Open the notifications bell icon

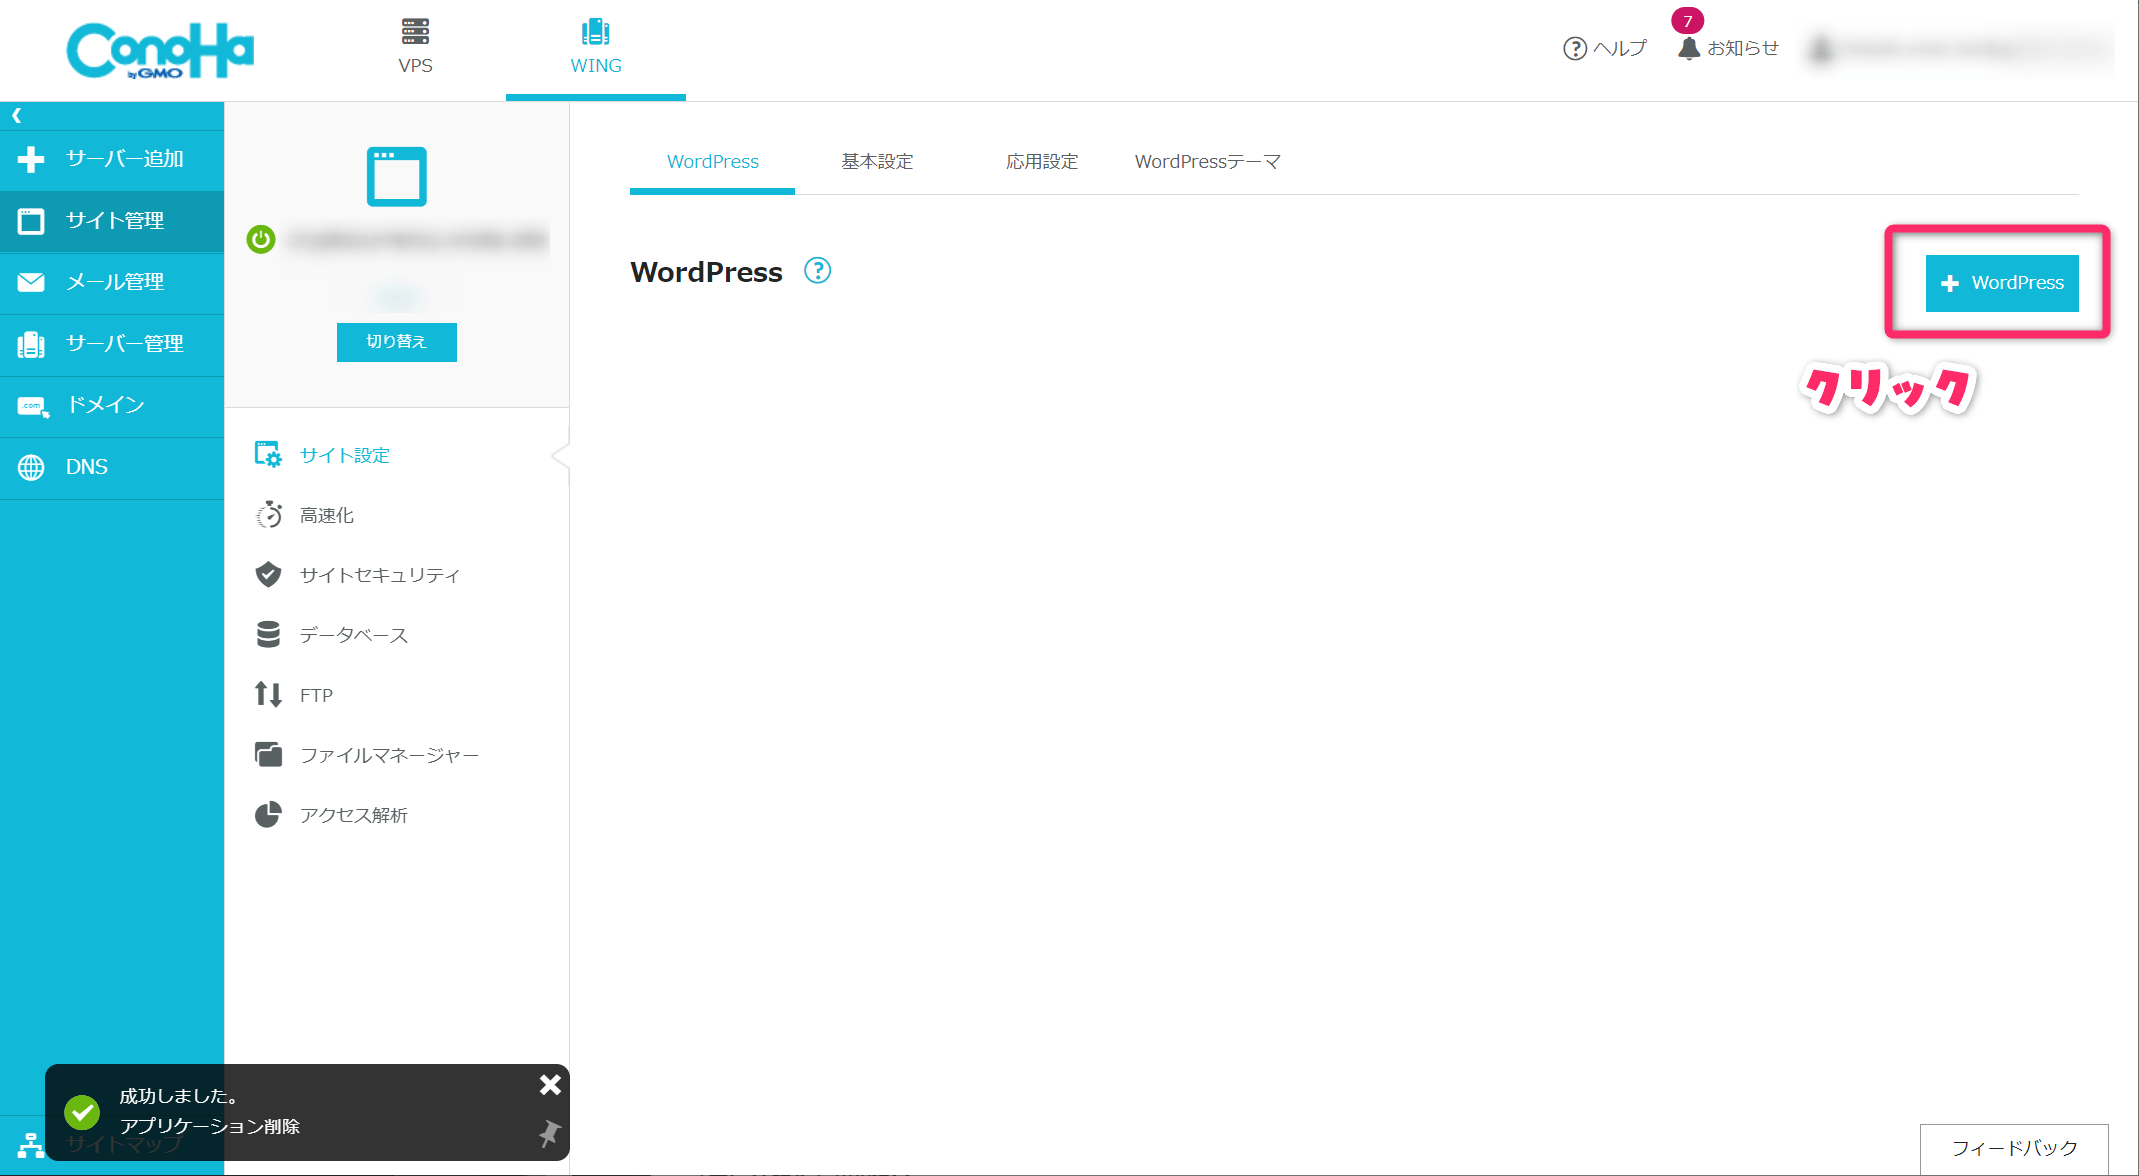coord(1689,48)
